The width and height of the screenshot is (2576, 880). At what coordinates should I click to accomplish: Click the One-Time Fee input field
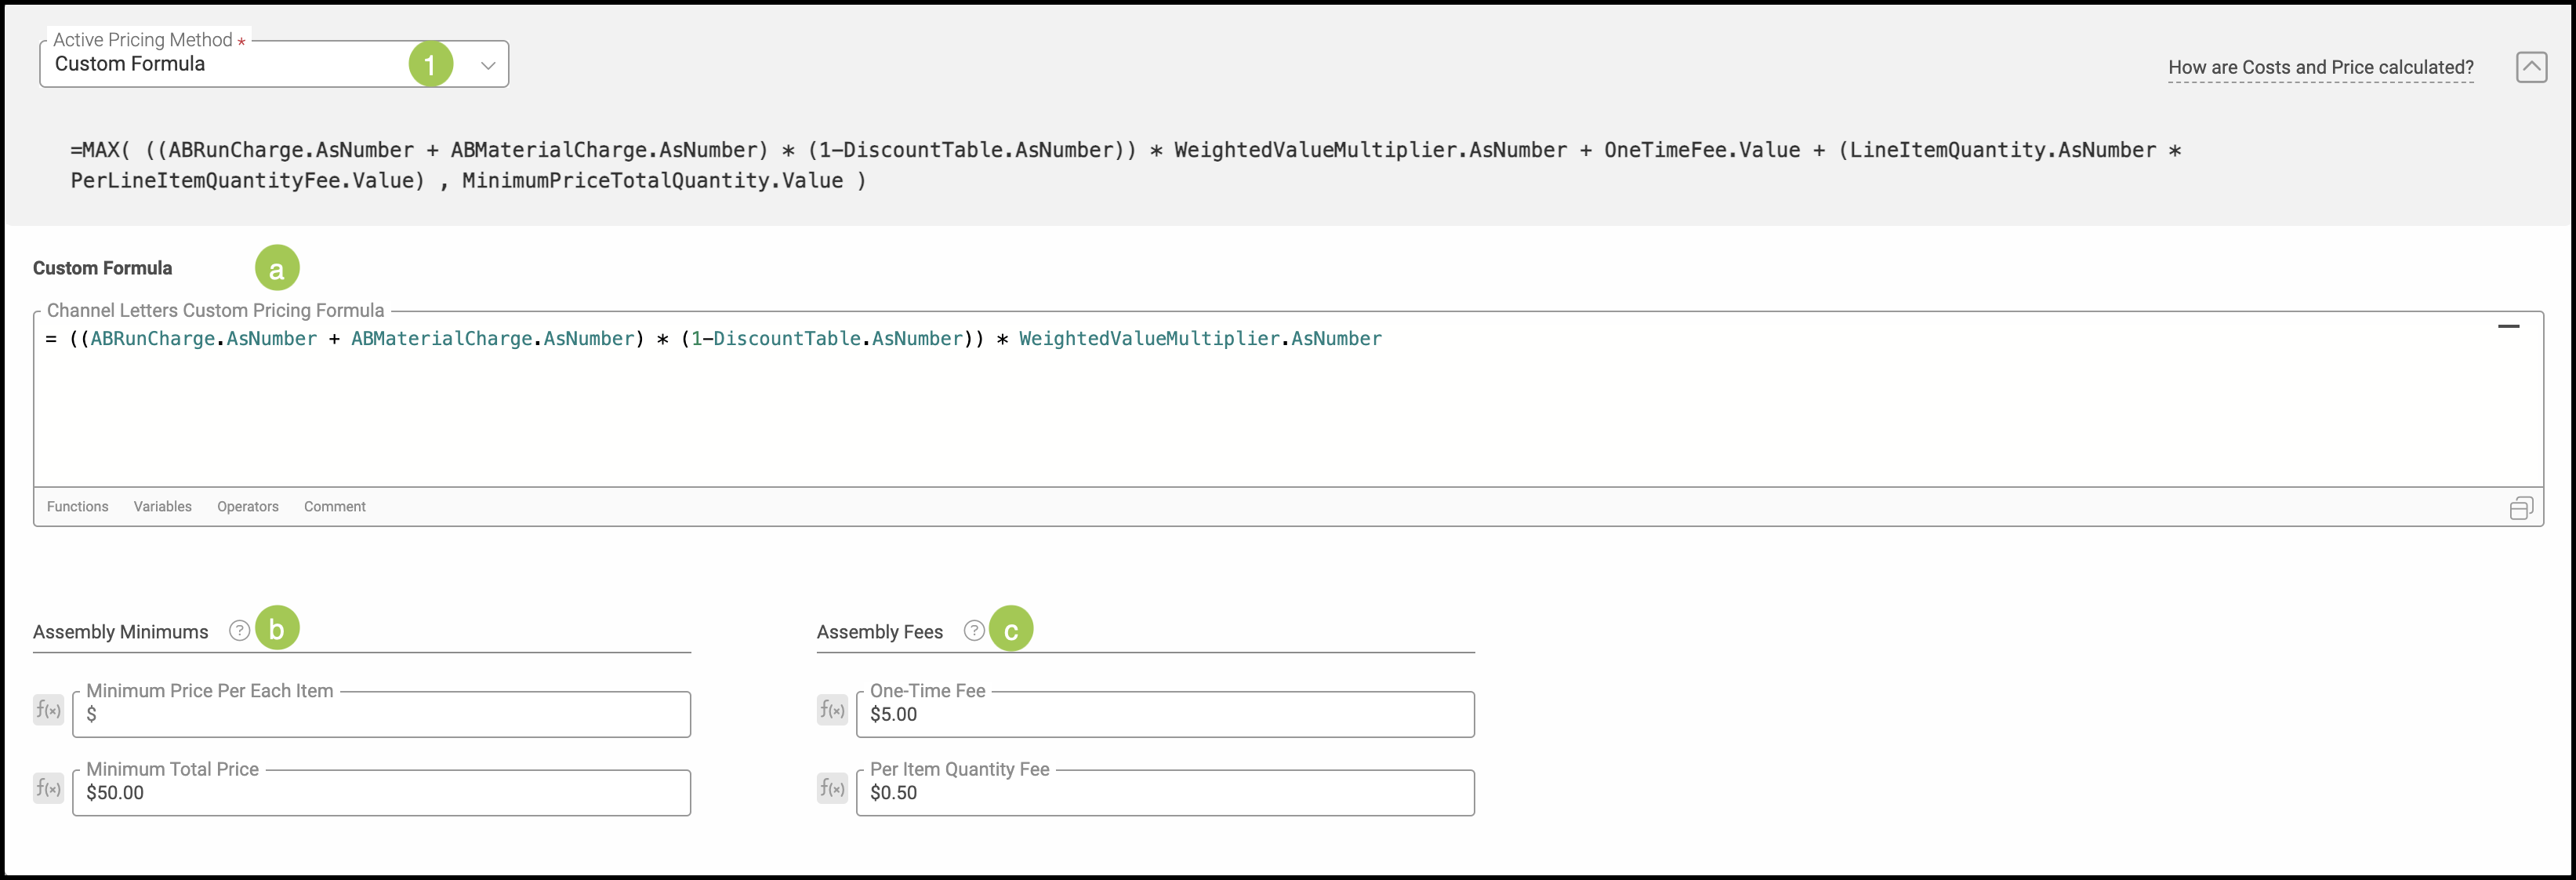1164,715
